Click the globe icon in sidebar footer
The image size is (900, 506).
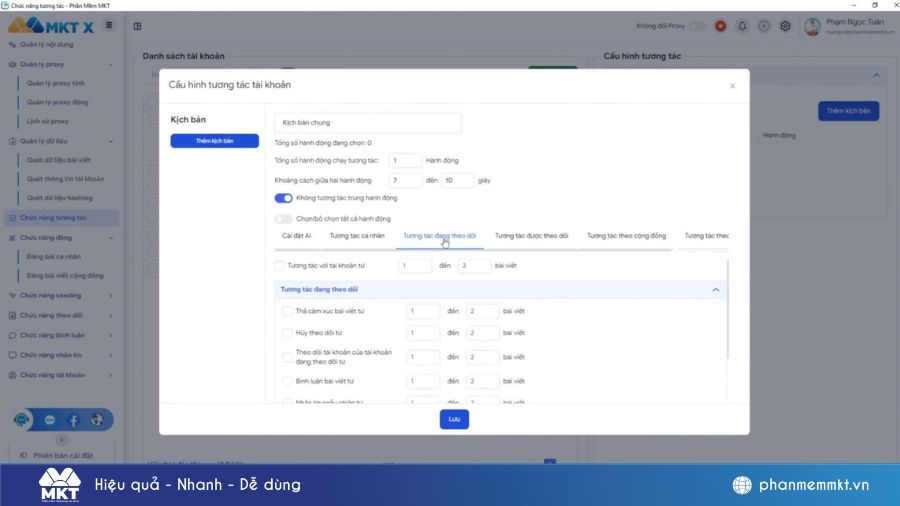pyautogui.click(x=97, y=420)
